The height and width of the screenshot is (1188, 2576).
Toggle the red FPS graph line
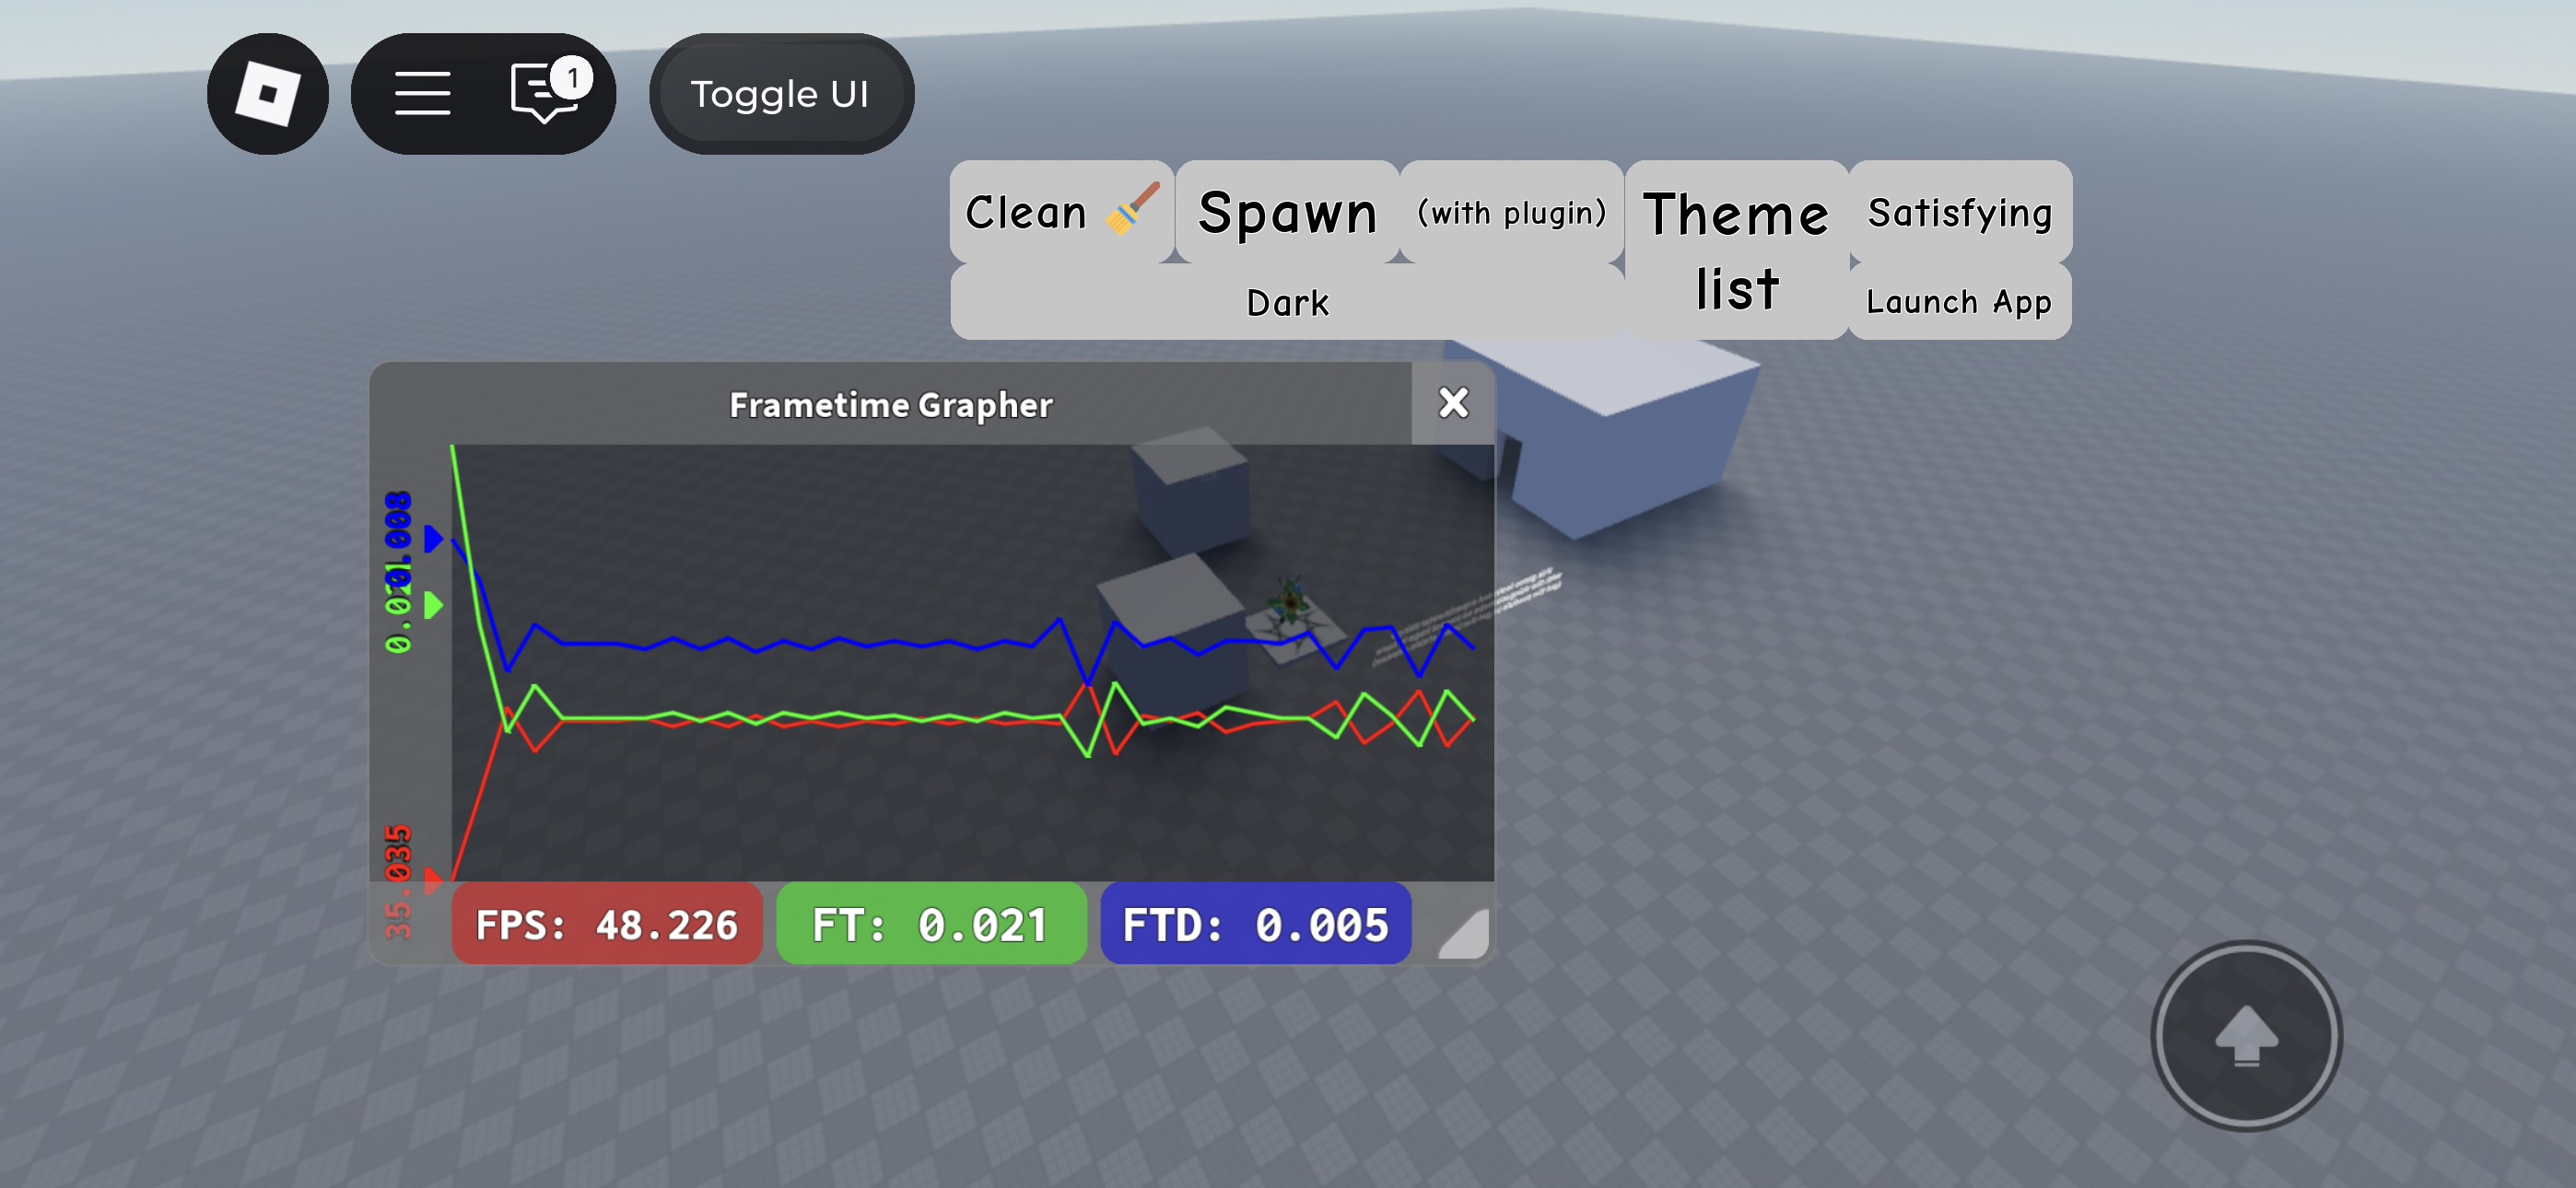pyautogui.click(x=606, y=924)
